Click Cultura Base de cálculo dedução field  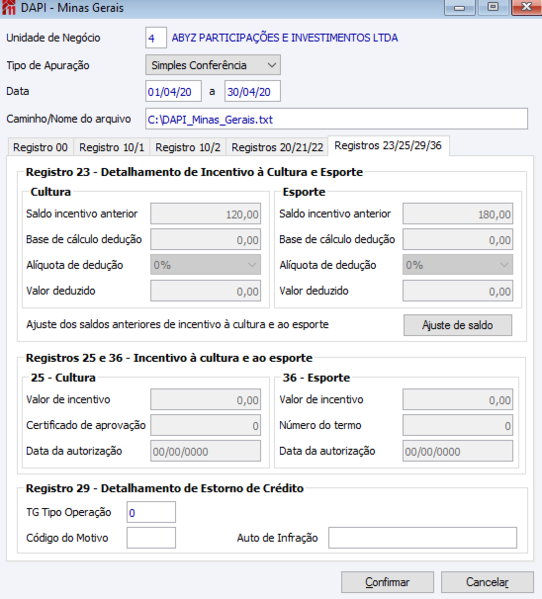[205, 239]
